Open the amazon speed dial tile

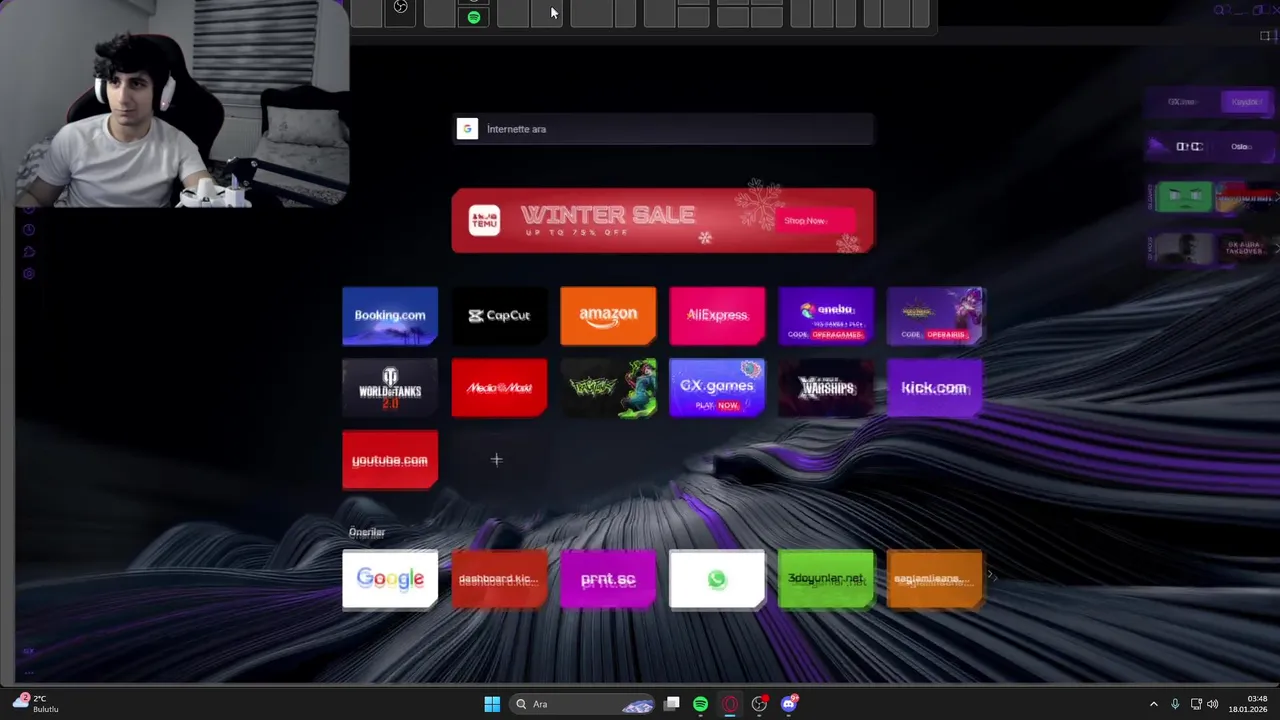(x=608, y=316)
